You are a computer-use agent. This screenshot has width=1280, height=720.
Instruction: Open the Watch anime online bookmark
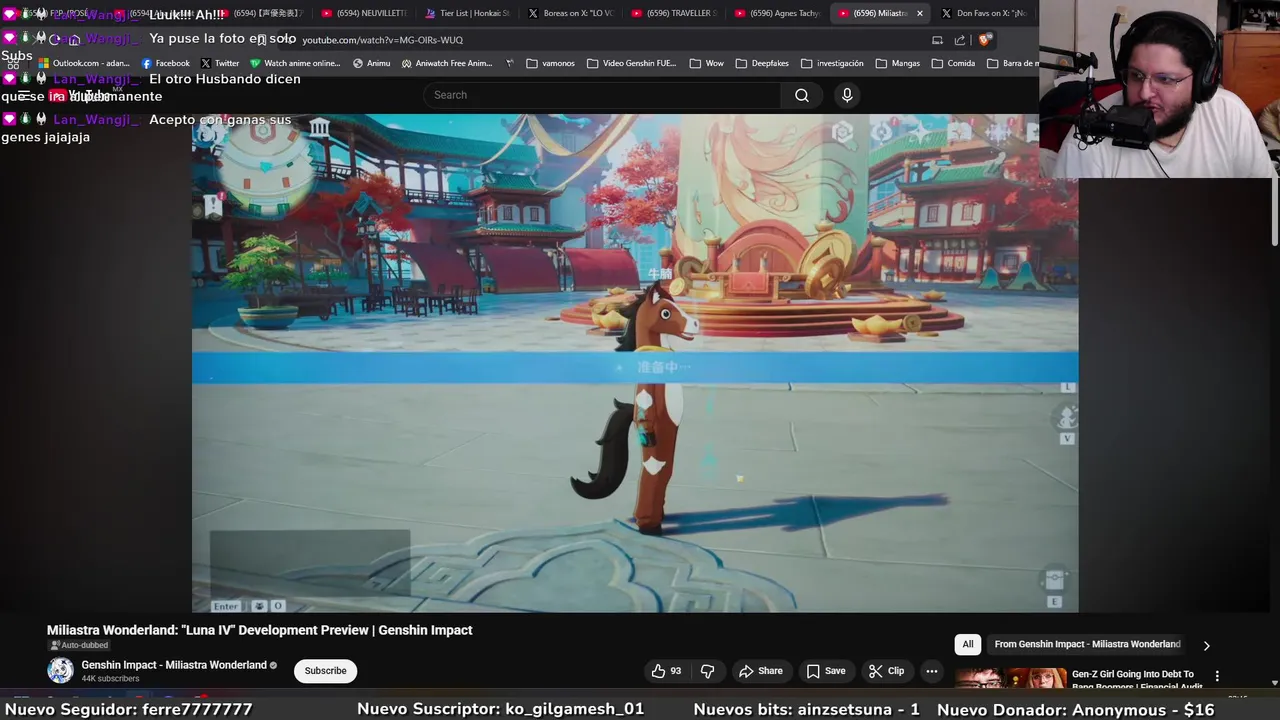coord(296,63)
